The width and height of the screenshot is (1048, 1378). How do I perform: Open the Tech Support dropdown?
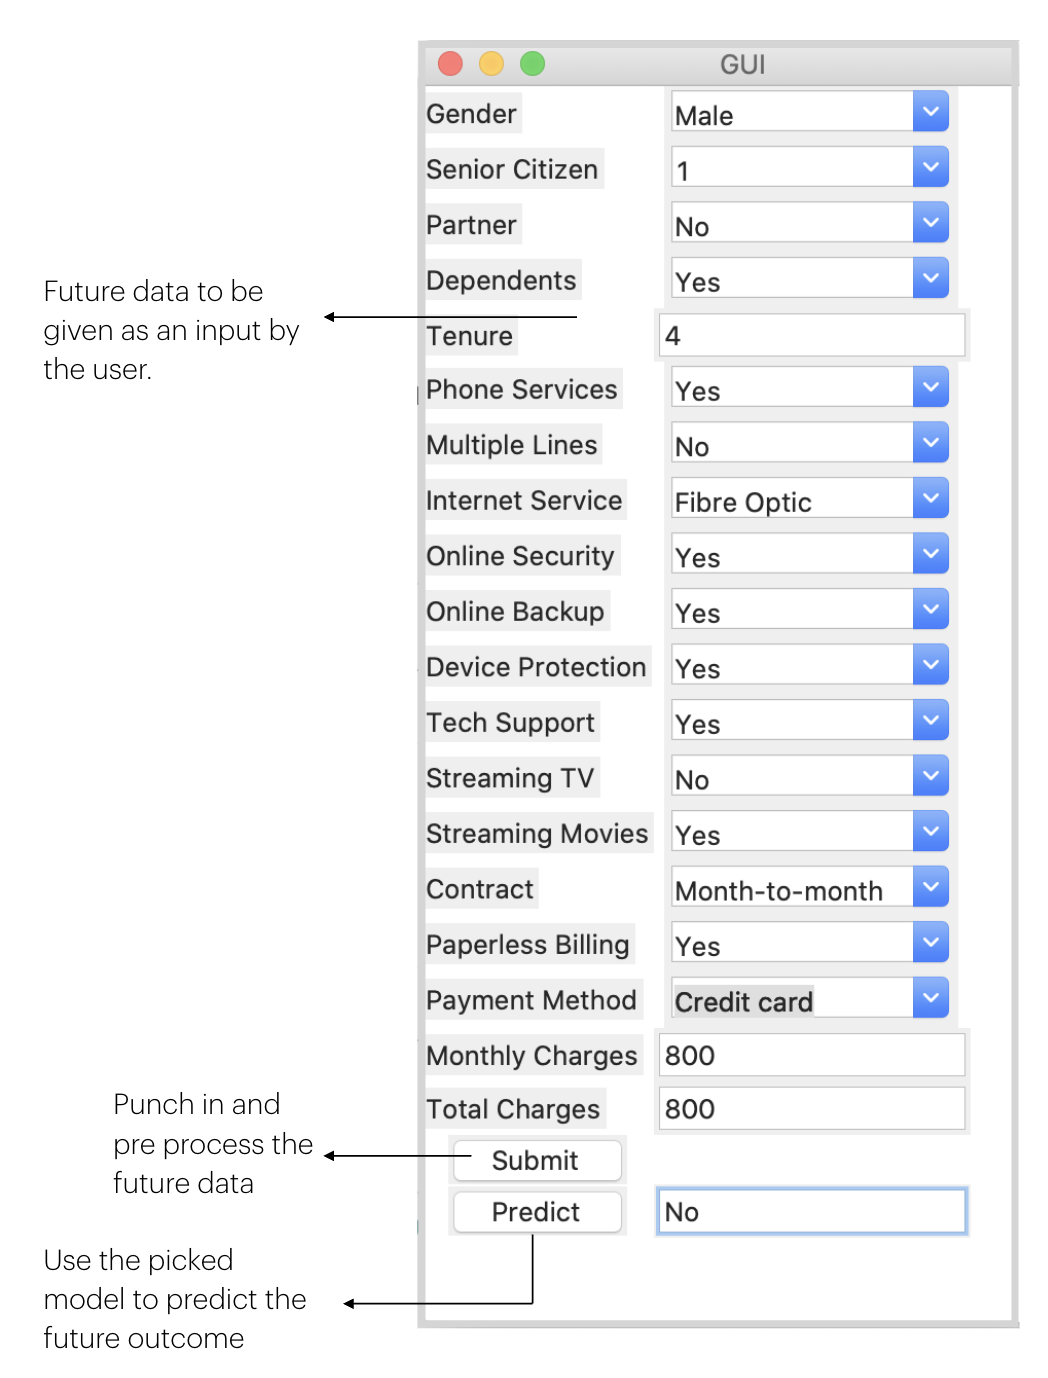pyautogui.click(x=930, y=720)
